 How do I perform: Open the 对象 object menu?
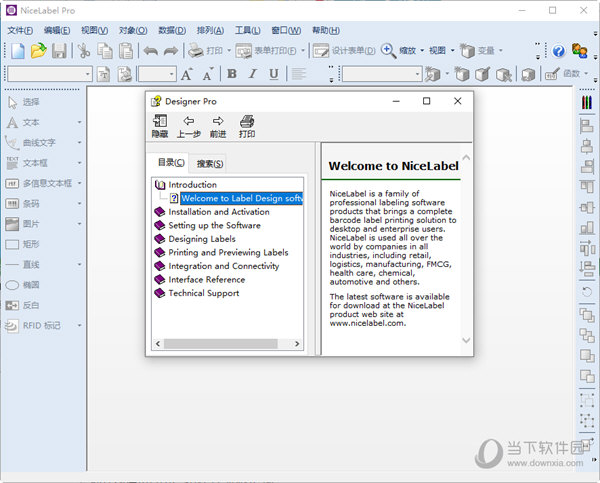pos(133,31)
